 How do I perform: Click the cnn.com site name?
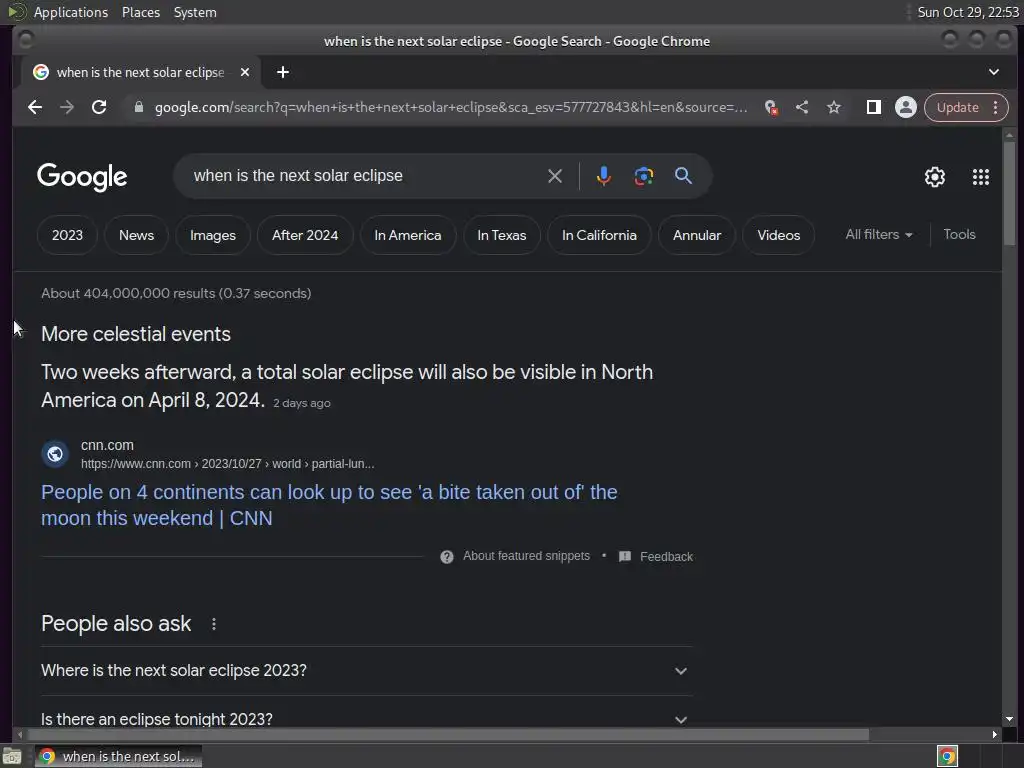pyautogui.click(x=107, y=445)
